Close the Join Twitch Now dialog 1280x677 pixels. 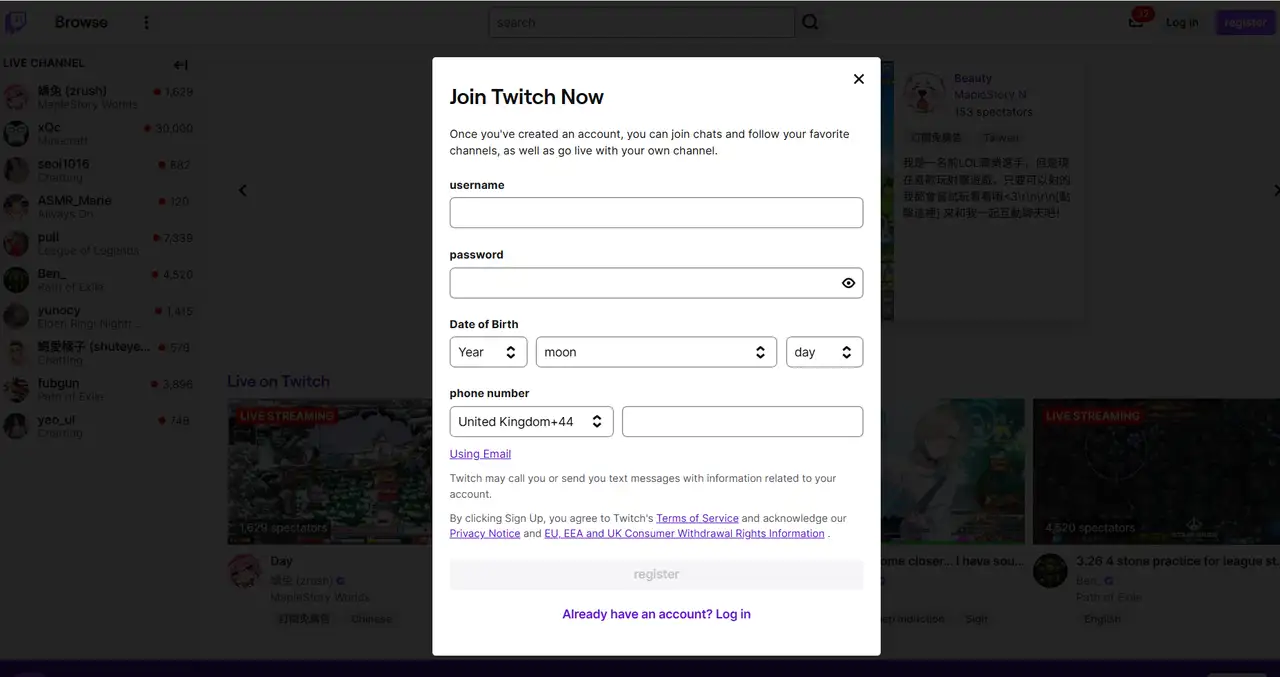click(x=858, y=79)
